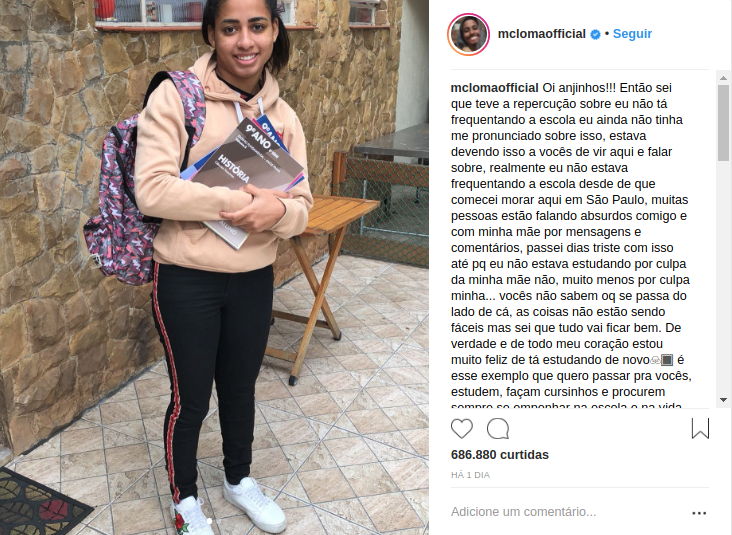The width and height of the screenshot is (732, 535).
Task: Open the mclomaofficial profile picture
Action: point(468,34)
